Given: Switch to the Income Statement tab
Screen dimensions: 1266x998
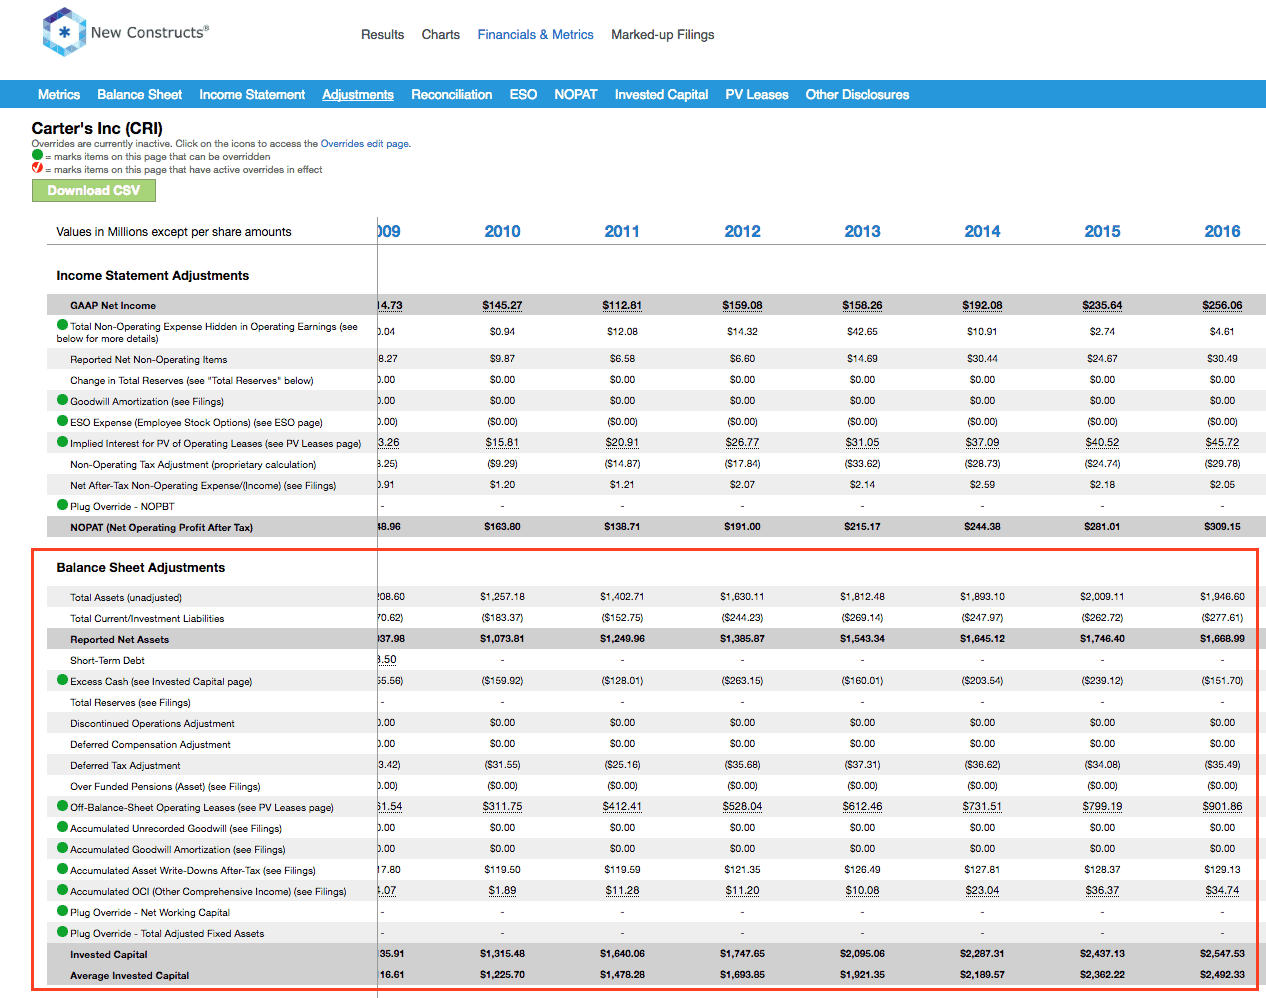Looking at the screenshot, I should 252,94.
